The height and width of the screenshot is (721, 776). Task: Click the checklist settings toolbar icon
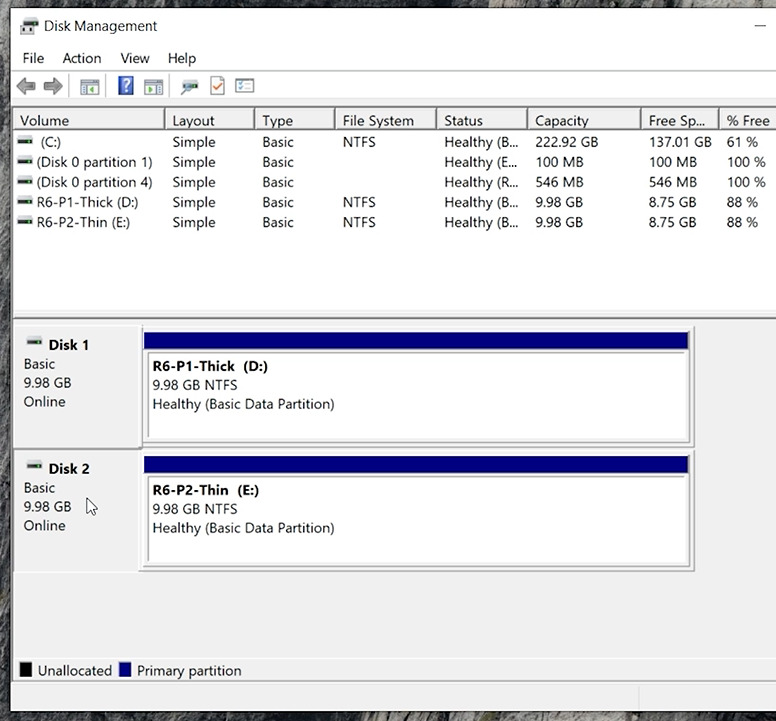click(x=244, y=86)
